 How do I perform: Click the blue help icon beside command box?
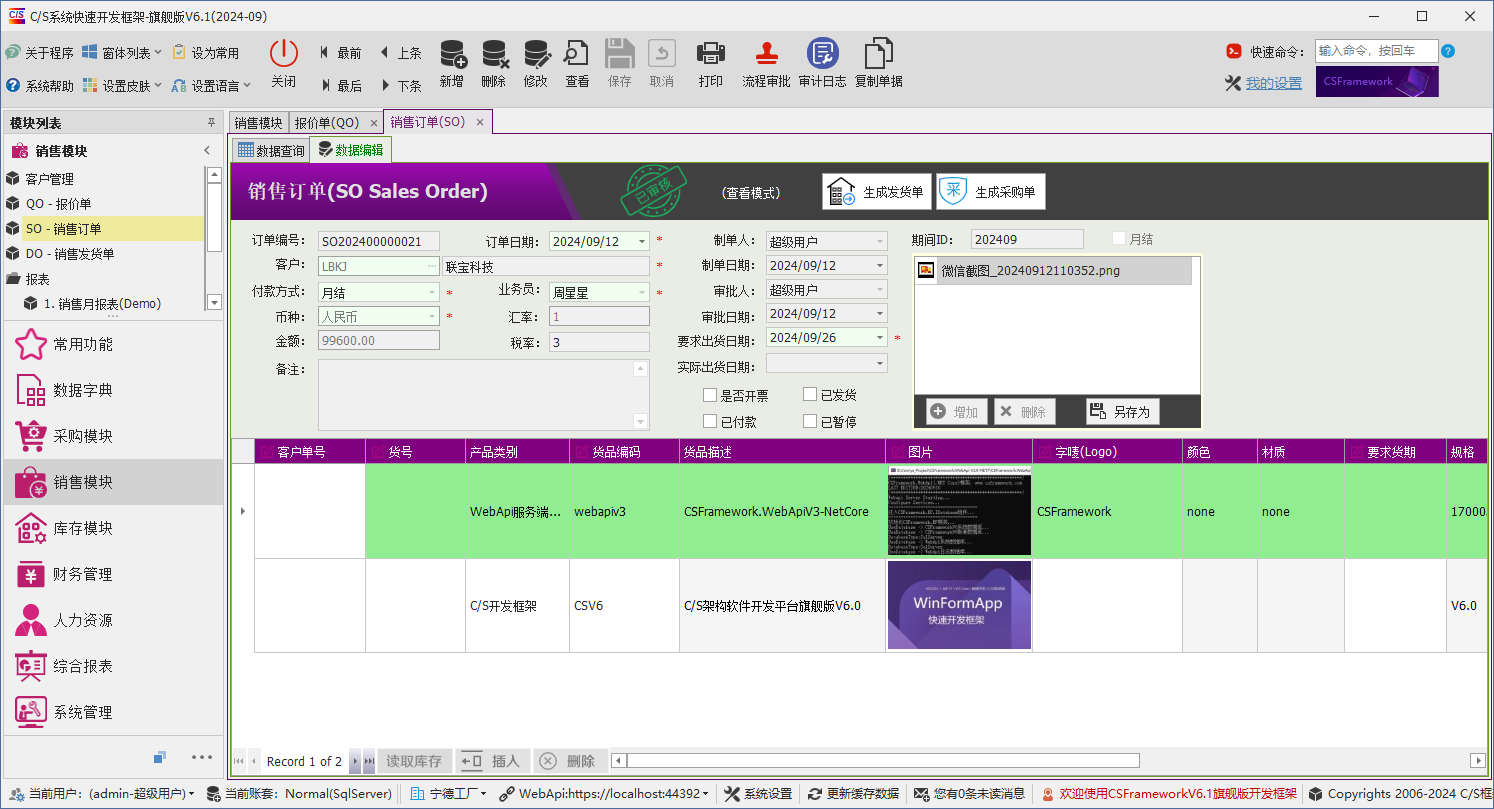point(1448,51)
